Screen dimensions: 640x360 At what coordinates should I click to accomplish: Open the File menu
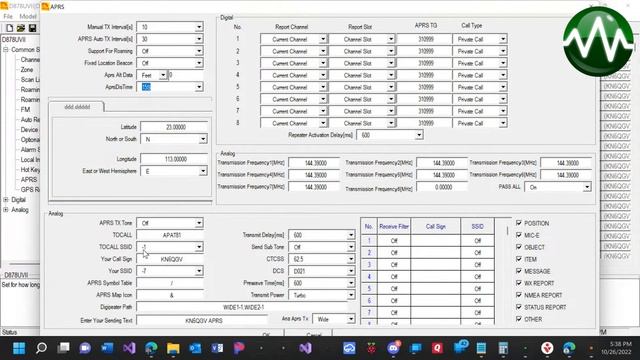pos(8,16)
